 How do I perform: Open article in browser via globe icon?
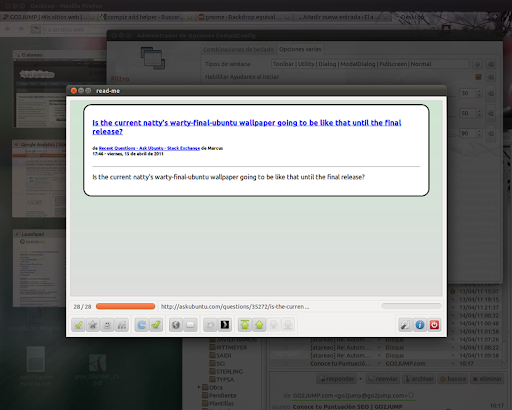176,325
